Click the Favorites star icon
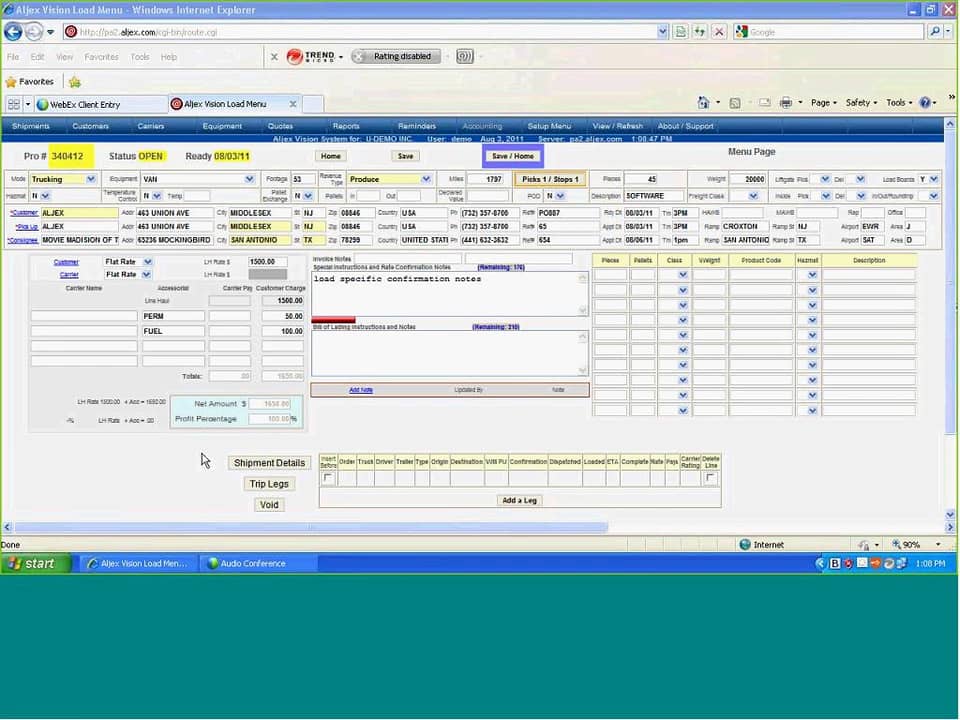Viewport: 960px width, 720px height. [x=10, y=81]
